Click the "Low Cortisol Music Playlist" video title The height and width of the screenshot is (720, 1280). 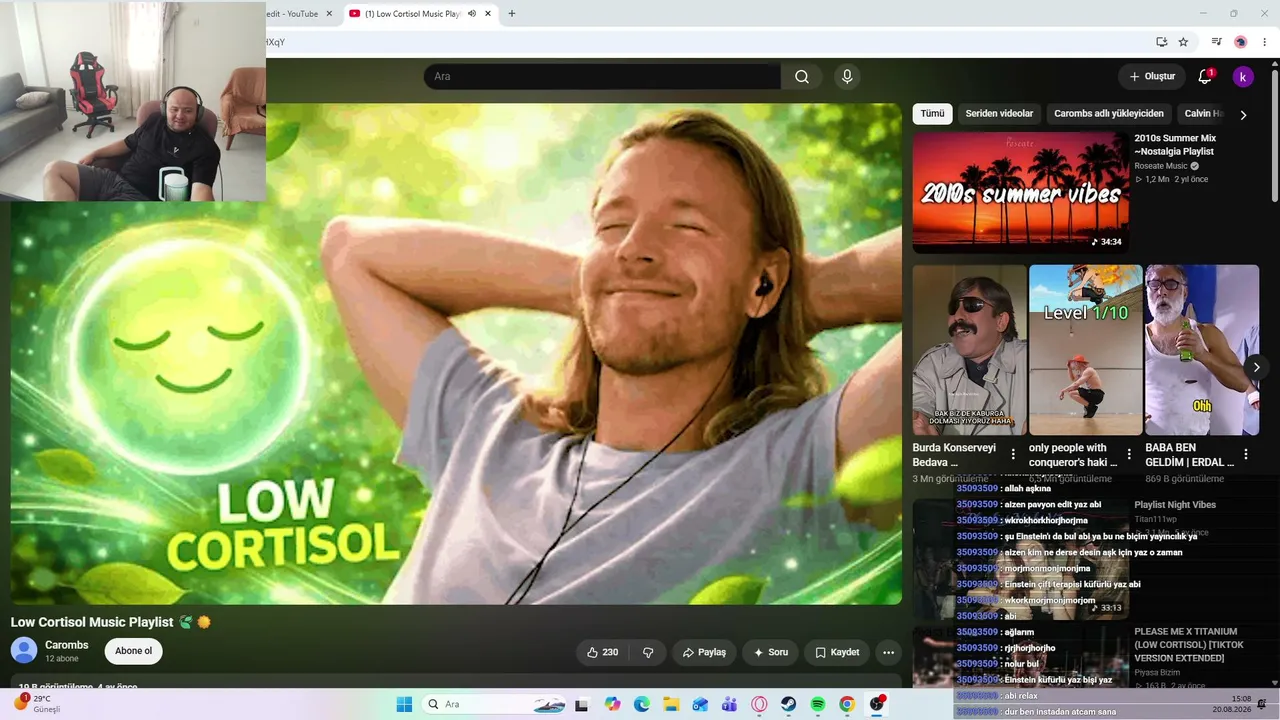[92, 622]
